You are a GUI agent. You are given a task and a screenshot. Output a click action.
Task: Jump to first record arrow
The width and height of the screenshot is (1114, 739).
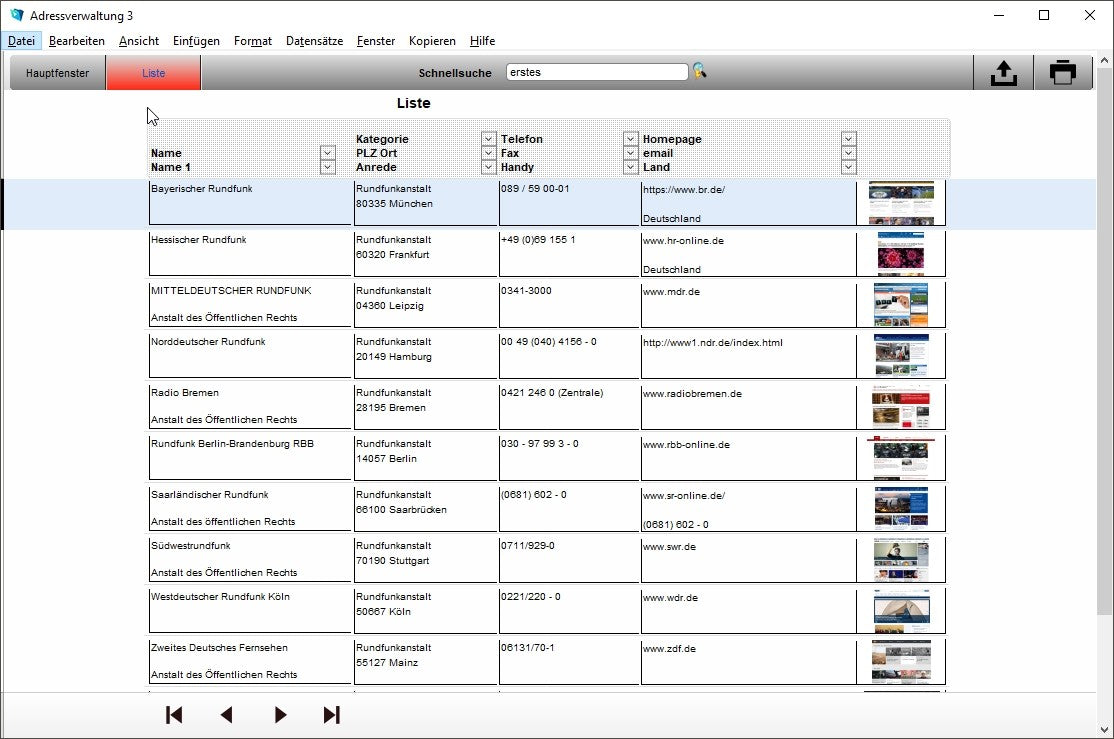(174, 714)
